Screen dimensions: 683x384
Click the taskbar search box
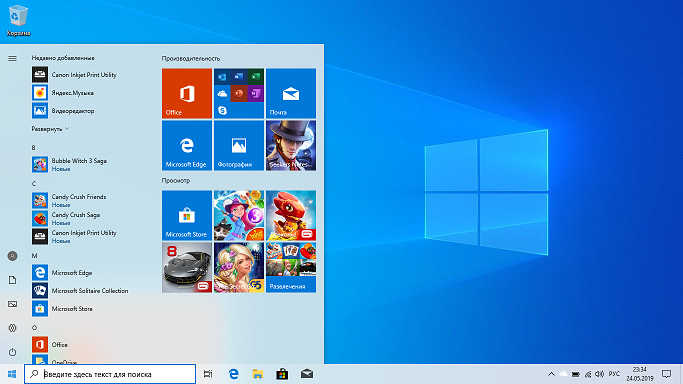[x=110, y=374]
